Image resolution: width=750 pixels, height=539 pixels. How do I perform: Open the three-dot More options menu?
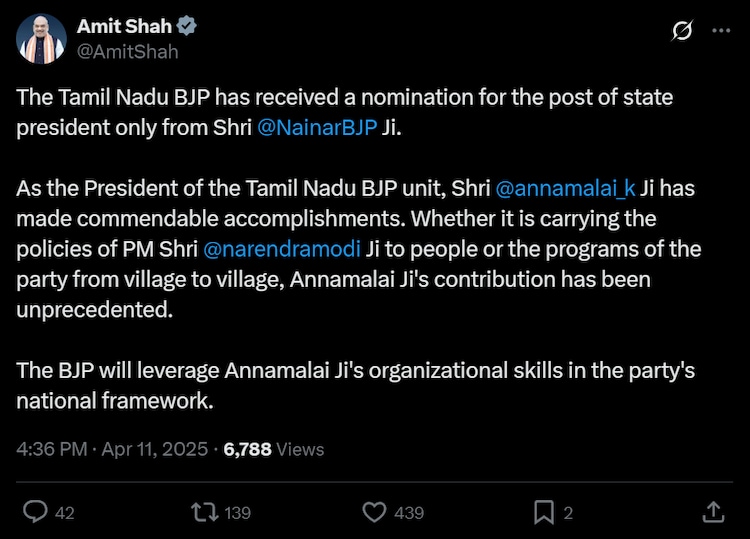721,31
